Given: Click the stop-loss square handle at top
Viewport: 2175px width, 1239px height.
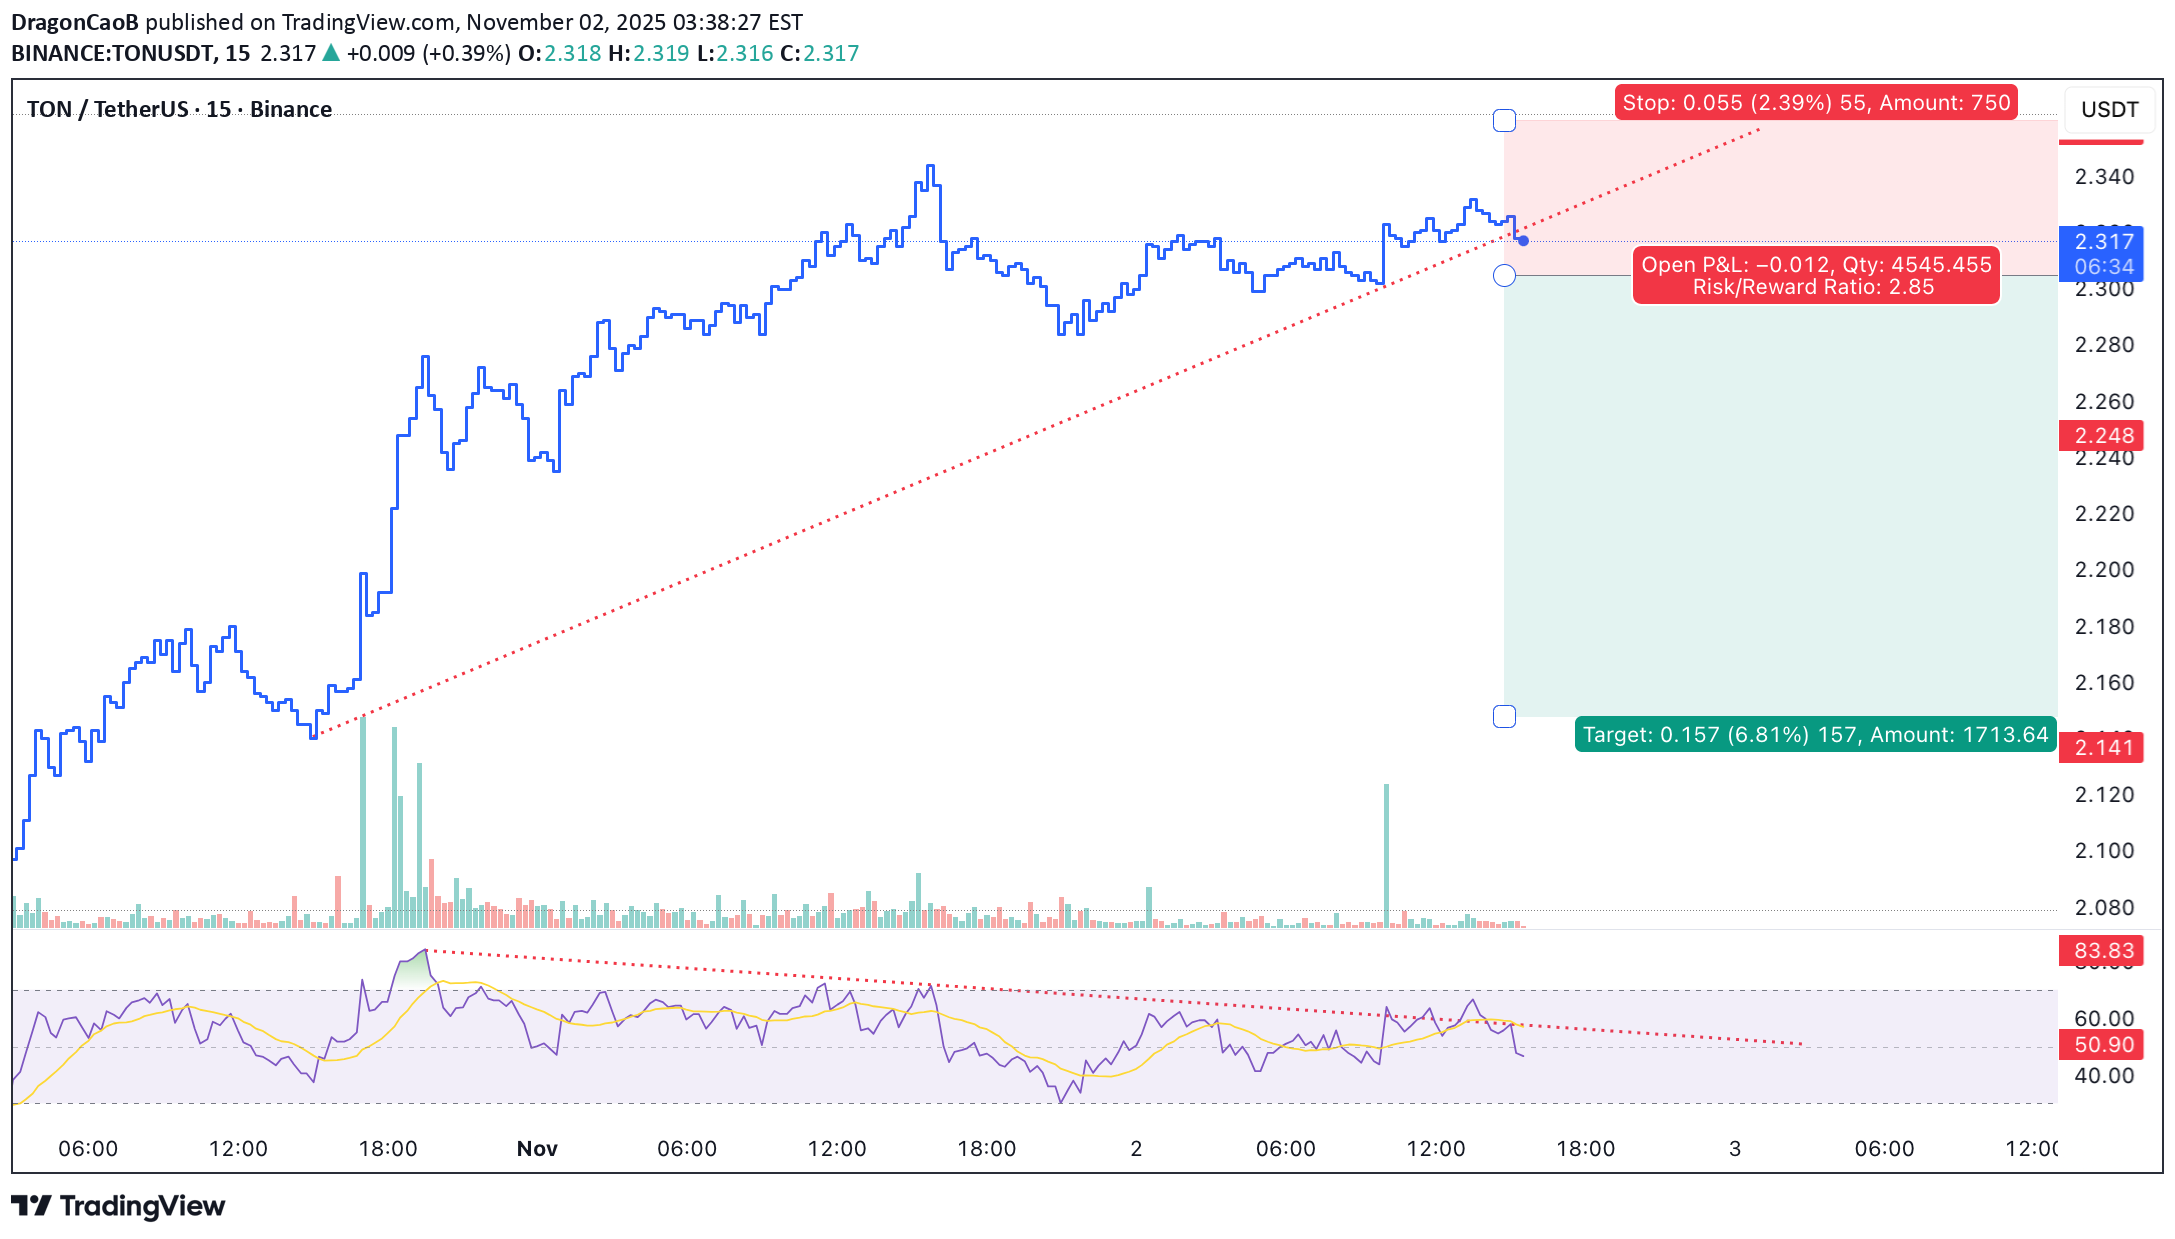Looking at the screenshot, I should click(1504, 121).
